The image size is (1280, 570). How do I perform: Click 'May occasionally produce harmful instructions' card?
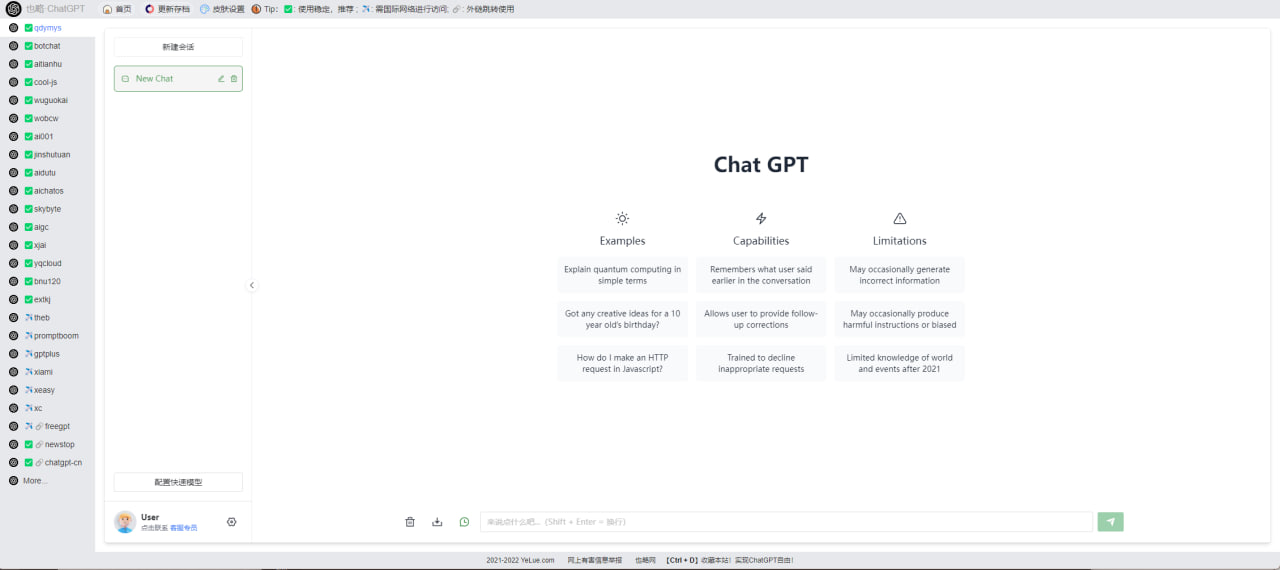(900, 319)
